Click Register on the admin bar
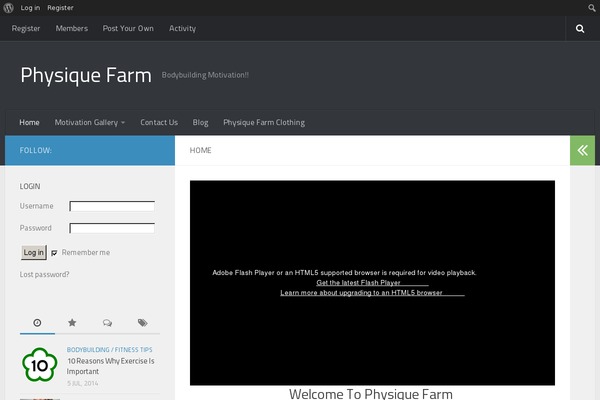 point(60,8)
